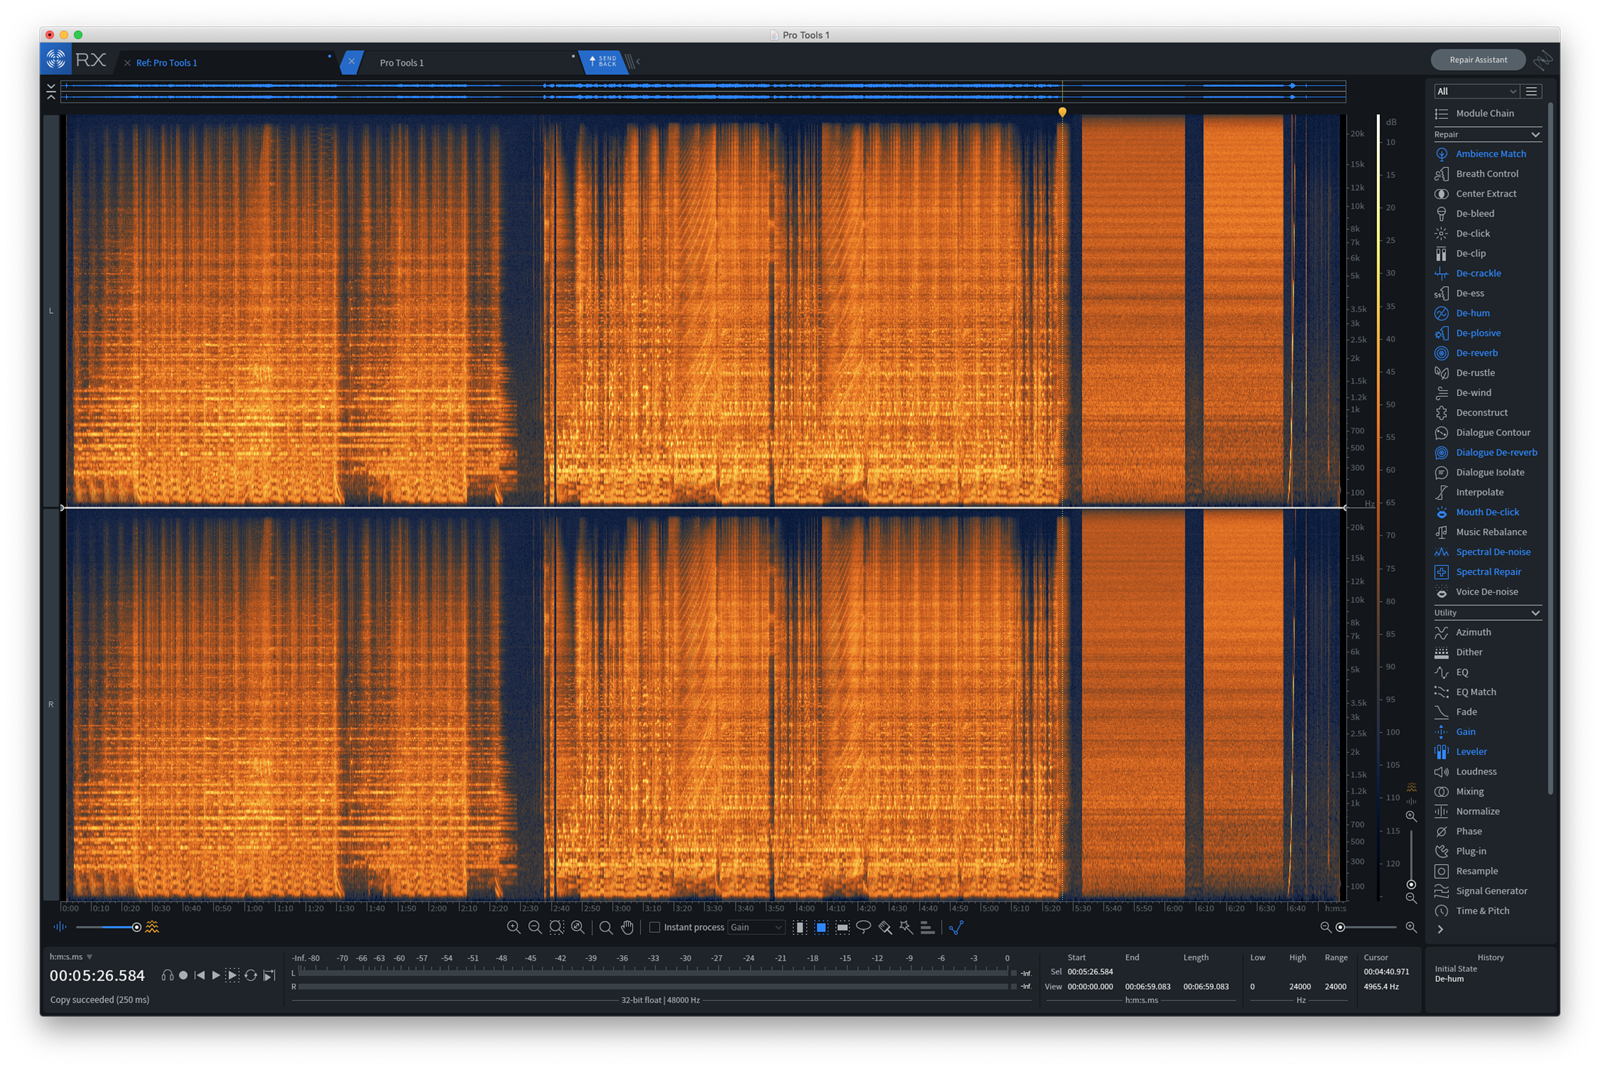
Task: Collapse the Repair module section
Action: [x=1535, y=134]
